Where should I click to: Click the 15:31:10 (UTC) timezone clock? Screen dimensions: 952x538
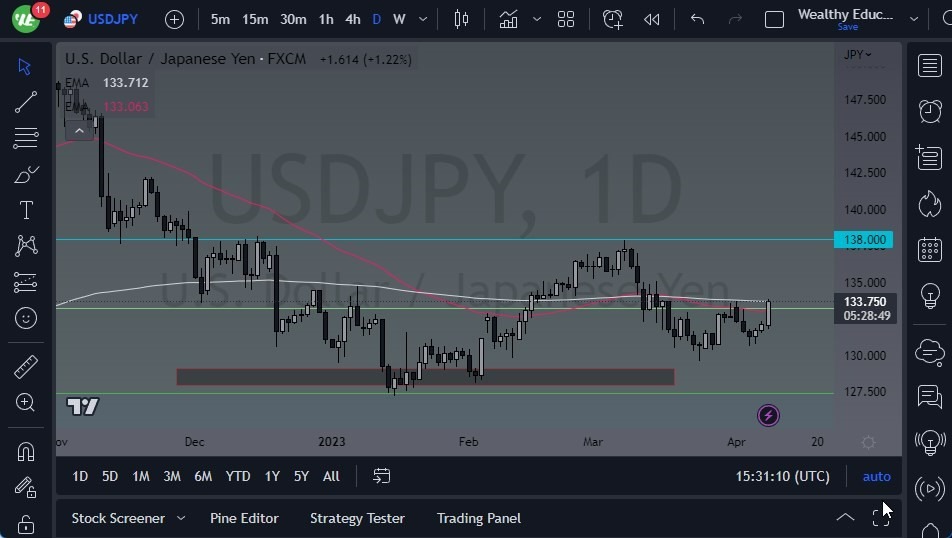point(783,476)
